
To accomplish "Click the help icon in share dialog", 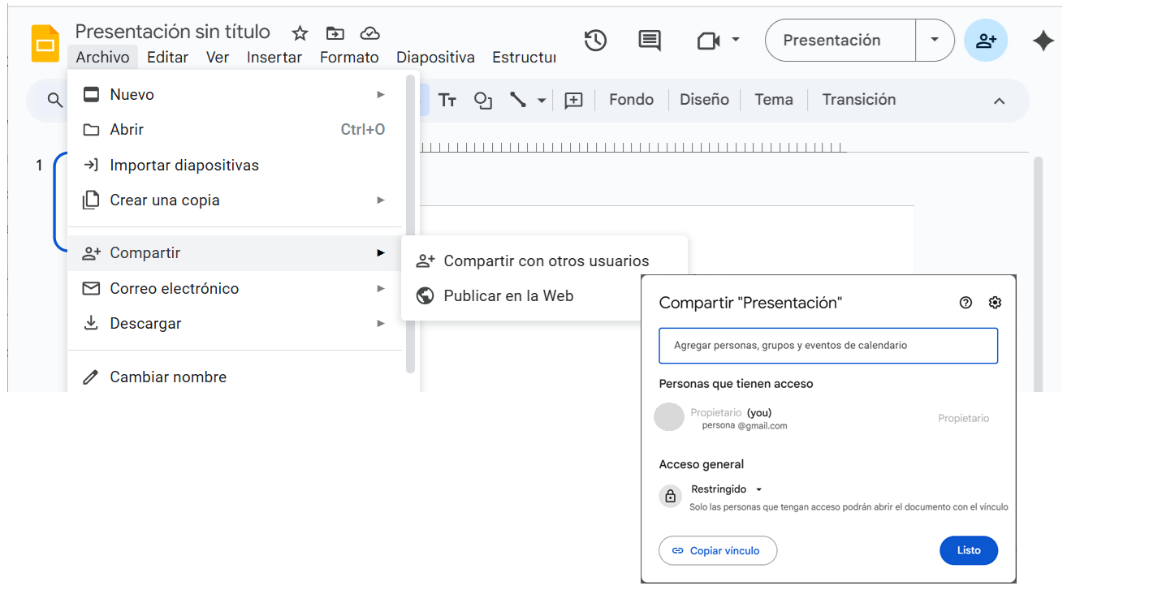I will 965,303.
